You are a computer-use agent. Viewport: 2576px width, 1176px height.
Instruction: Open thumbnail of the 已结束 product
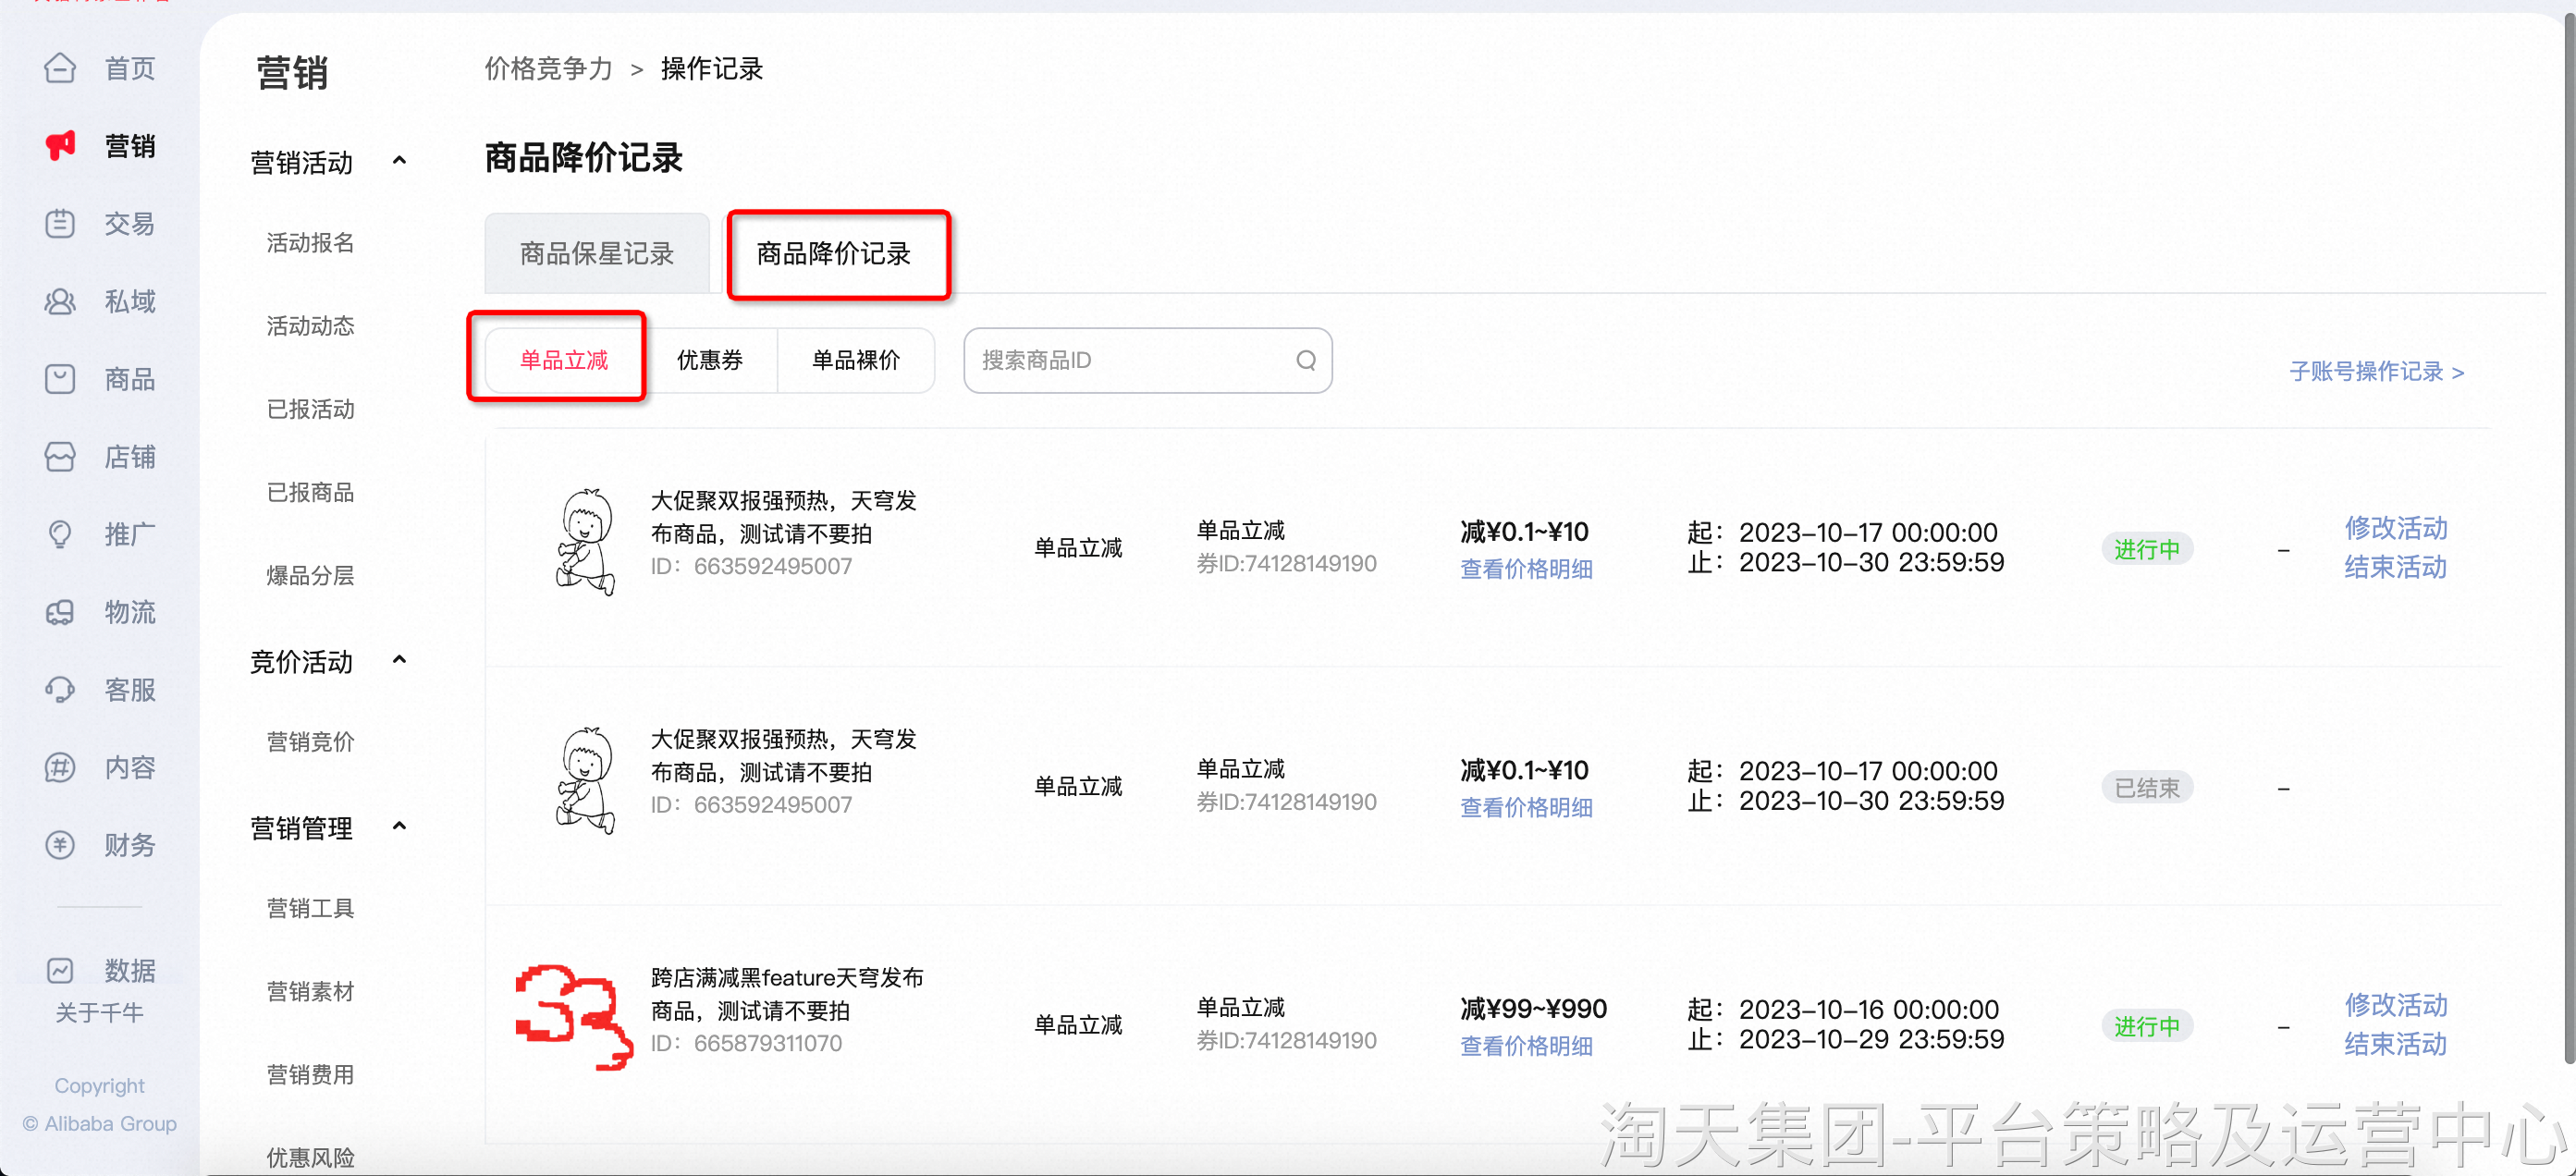585,780
